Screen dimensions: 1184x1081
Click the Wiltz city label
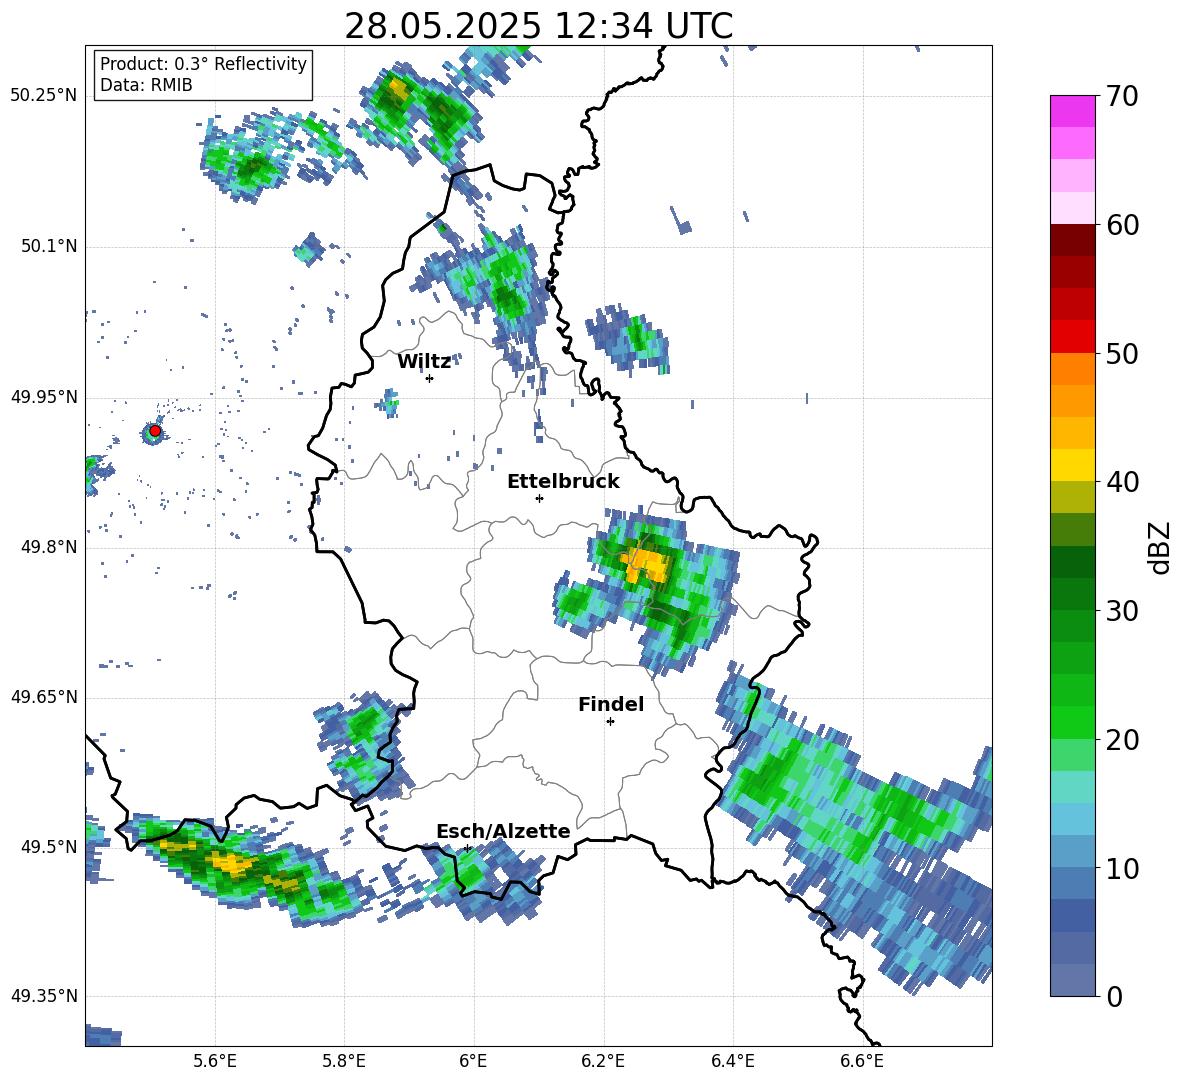[424, 362]
